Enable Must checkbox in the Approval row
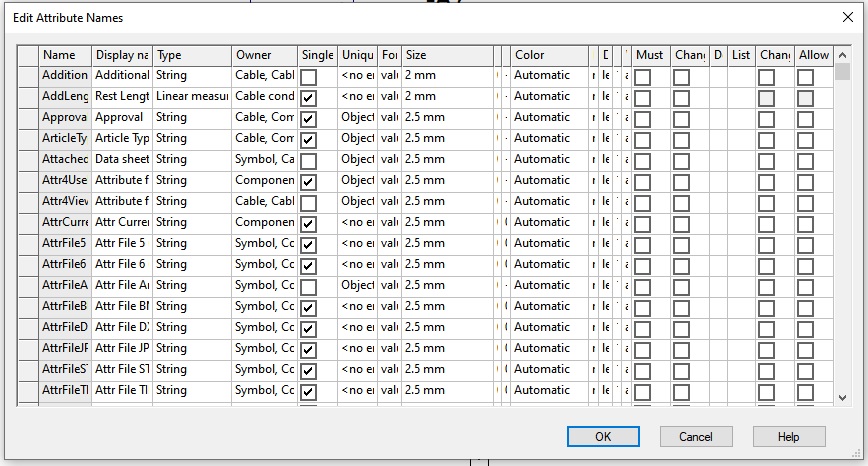This screenshot has height=466, width=868. tap(643, 118)
